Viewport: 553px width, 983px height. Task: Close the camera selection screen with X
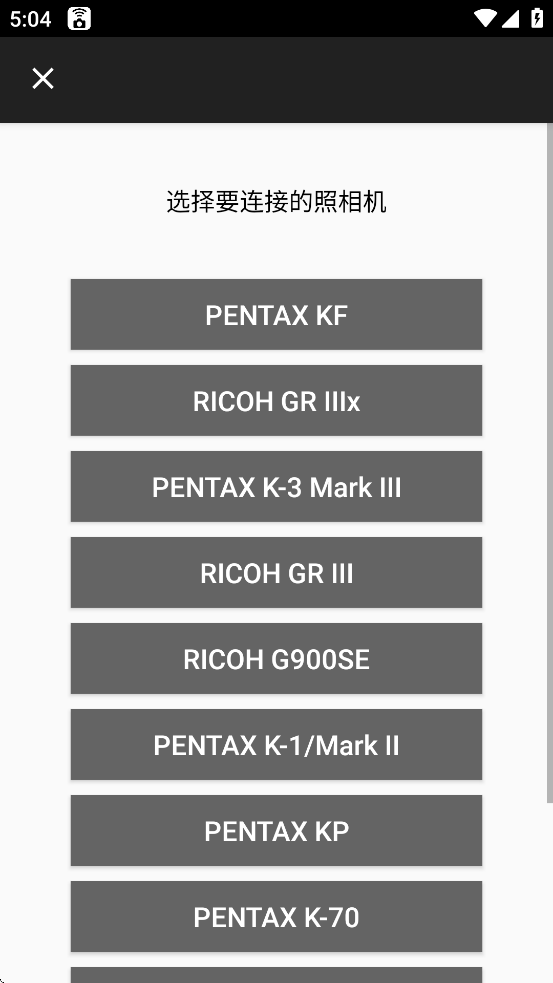43,79
